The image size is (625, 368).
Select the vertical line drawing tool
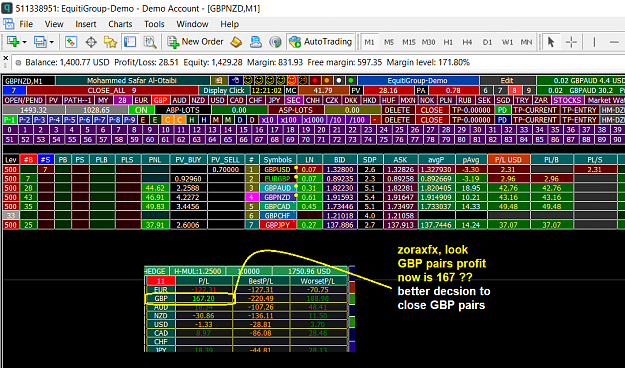(594, 42)
